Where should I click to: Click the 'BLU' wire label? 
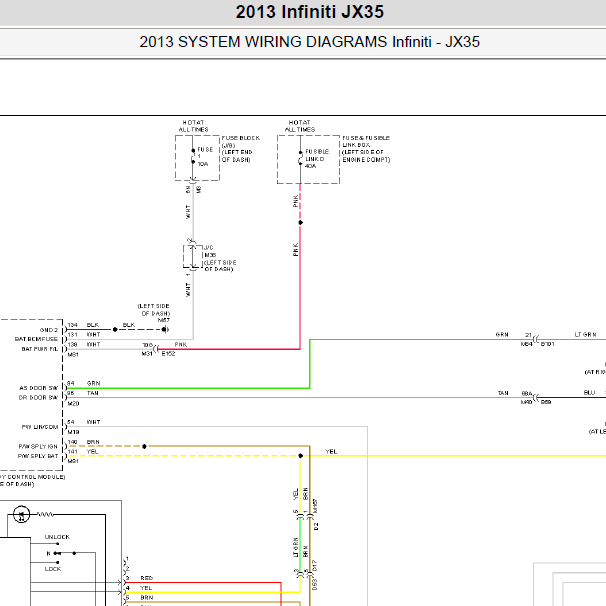coord(589,393)
